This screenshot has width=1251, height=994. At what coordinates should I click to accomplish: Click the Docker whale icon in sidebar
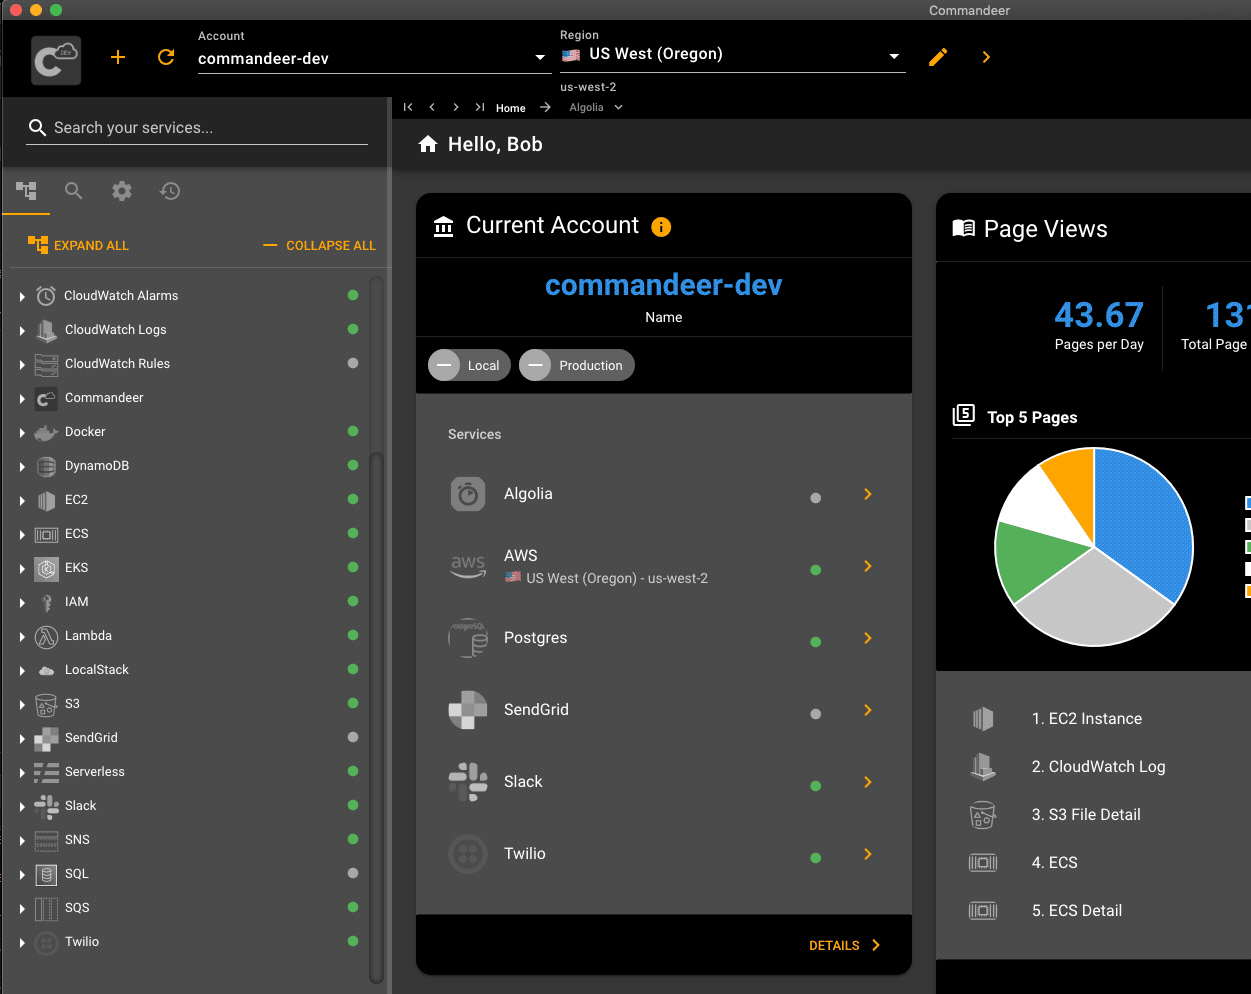[x=46, y=432]
